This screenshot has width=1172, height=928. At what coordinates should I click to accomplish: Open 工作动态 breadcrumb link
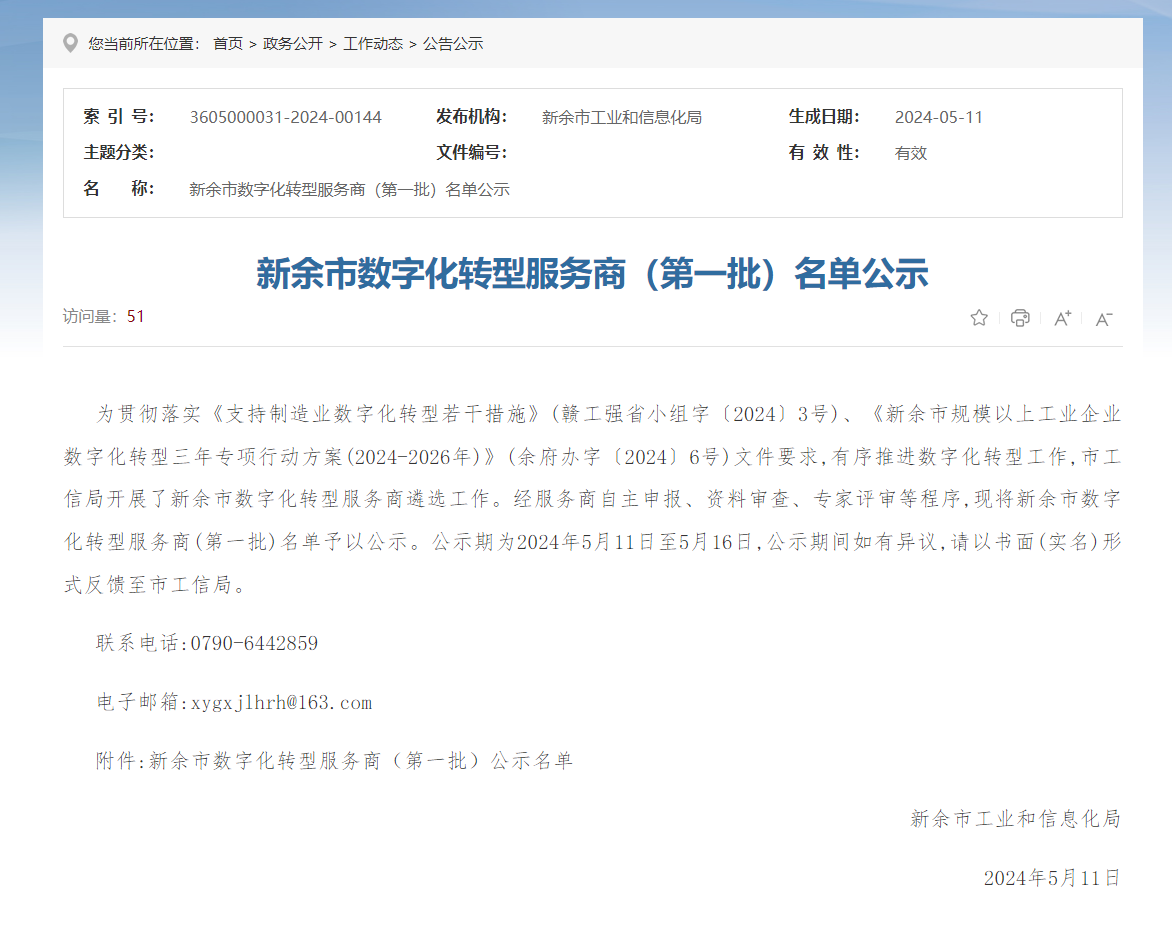point(373,44)
